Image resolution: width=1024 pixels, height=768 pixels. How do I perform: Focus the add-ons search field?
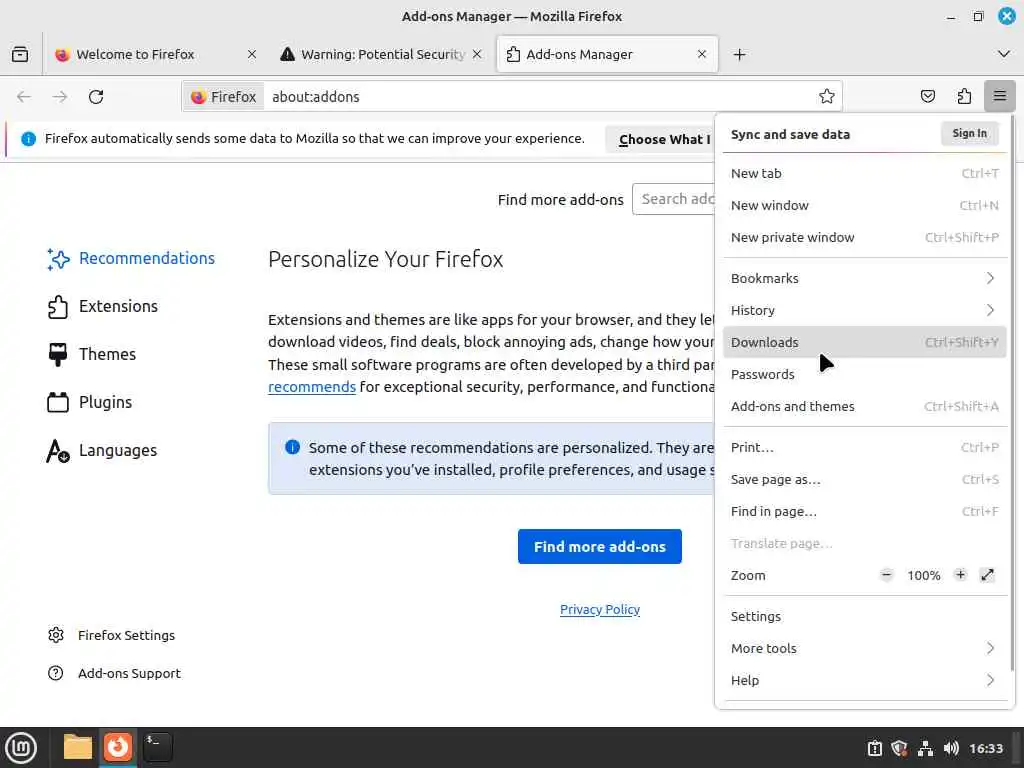click(x=674, y=199)
